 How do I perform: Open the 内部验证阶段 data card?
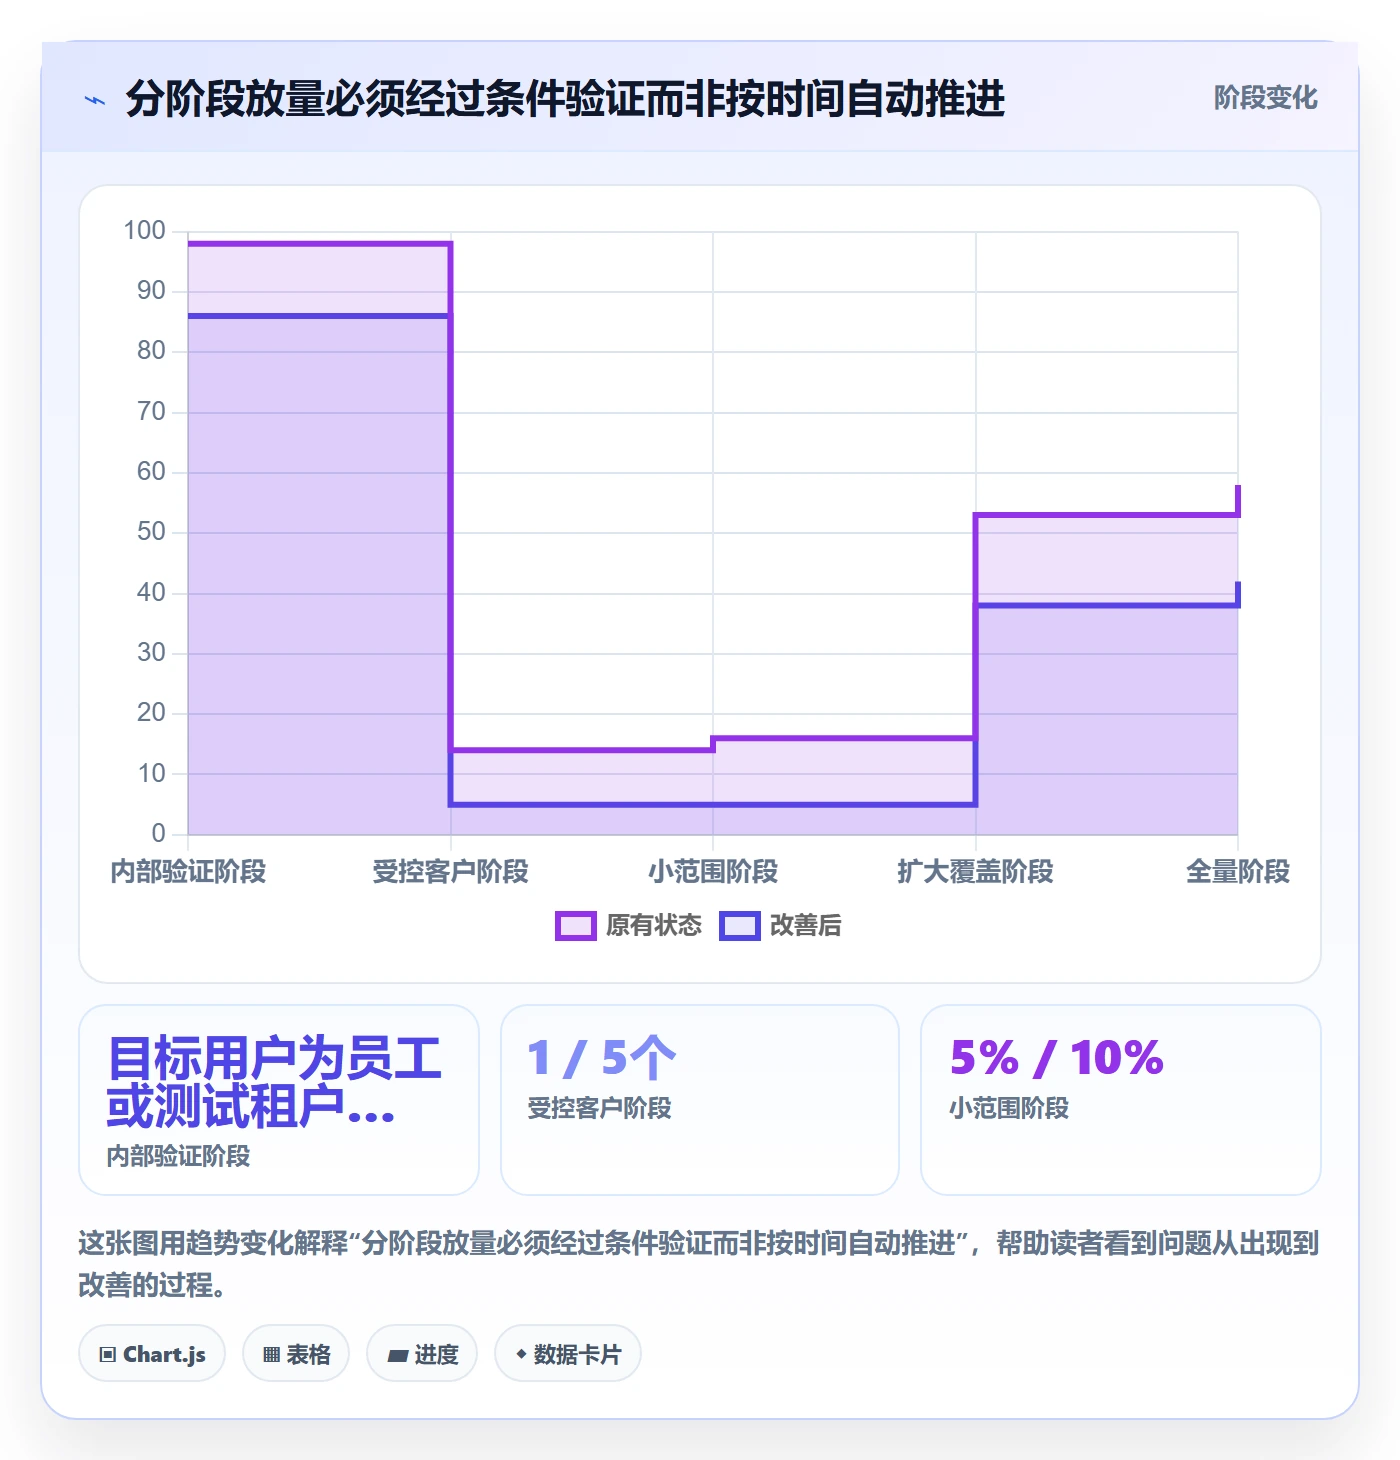279,1100
